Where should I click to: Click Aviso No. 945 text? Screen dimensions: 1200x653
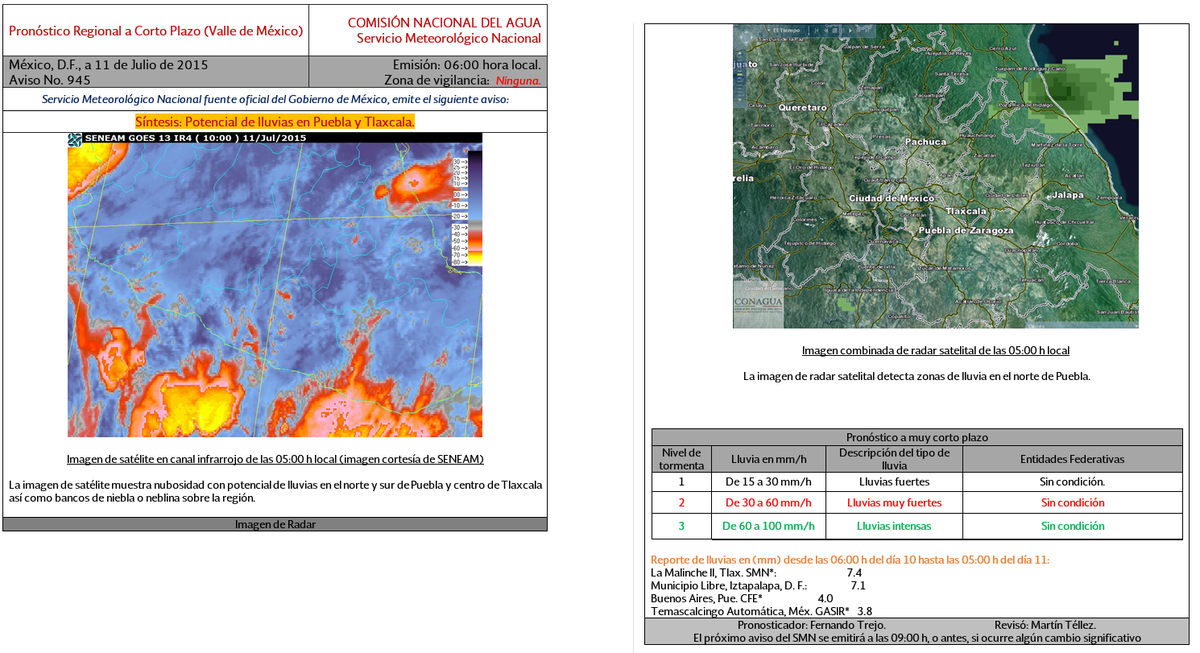50,79
